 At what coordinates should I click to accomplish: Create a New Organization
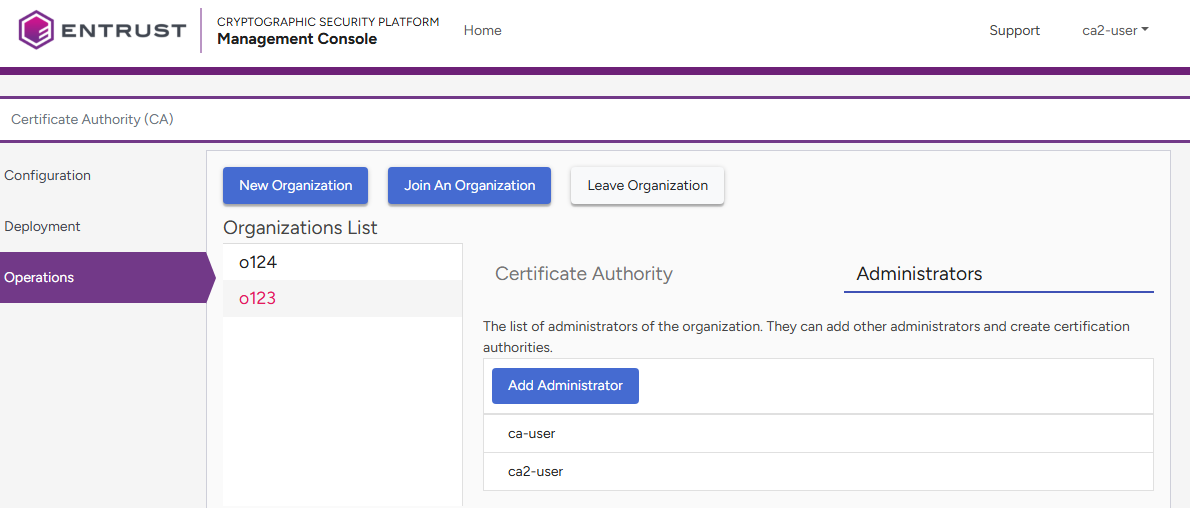click(295, 185)
